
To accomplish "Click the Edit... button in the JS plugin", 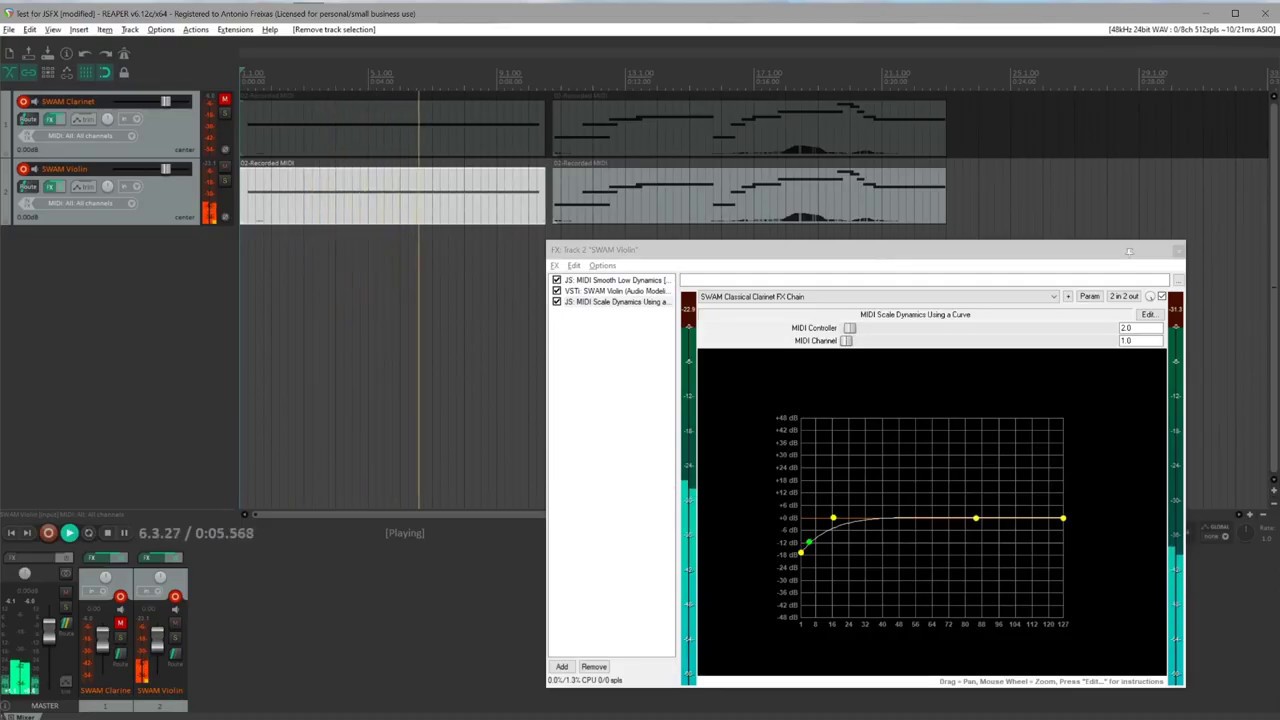I will pos(1148,315).
